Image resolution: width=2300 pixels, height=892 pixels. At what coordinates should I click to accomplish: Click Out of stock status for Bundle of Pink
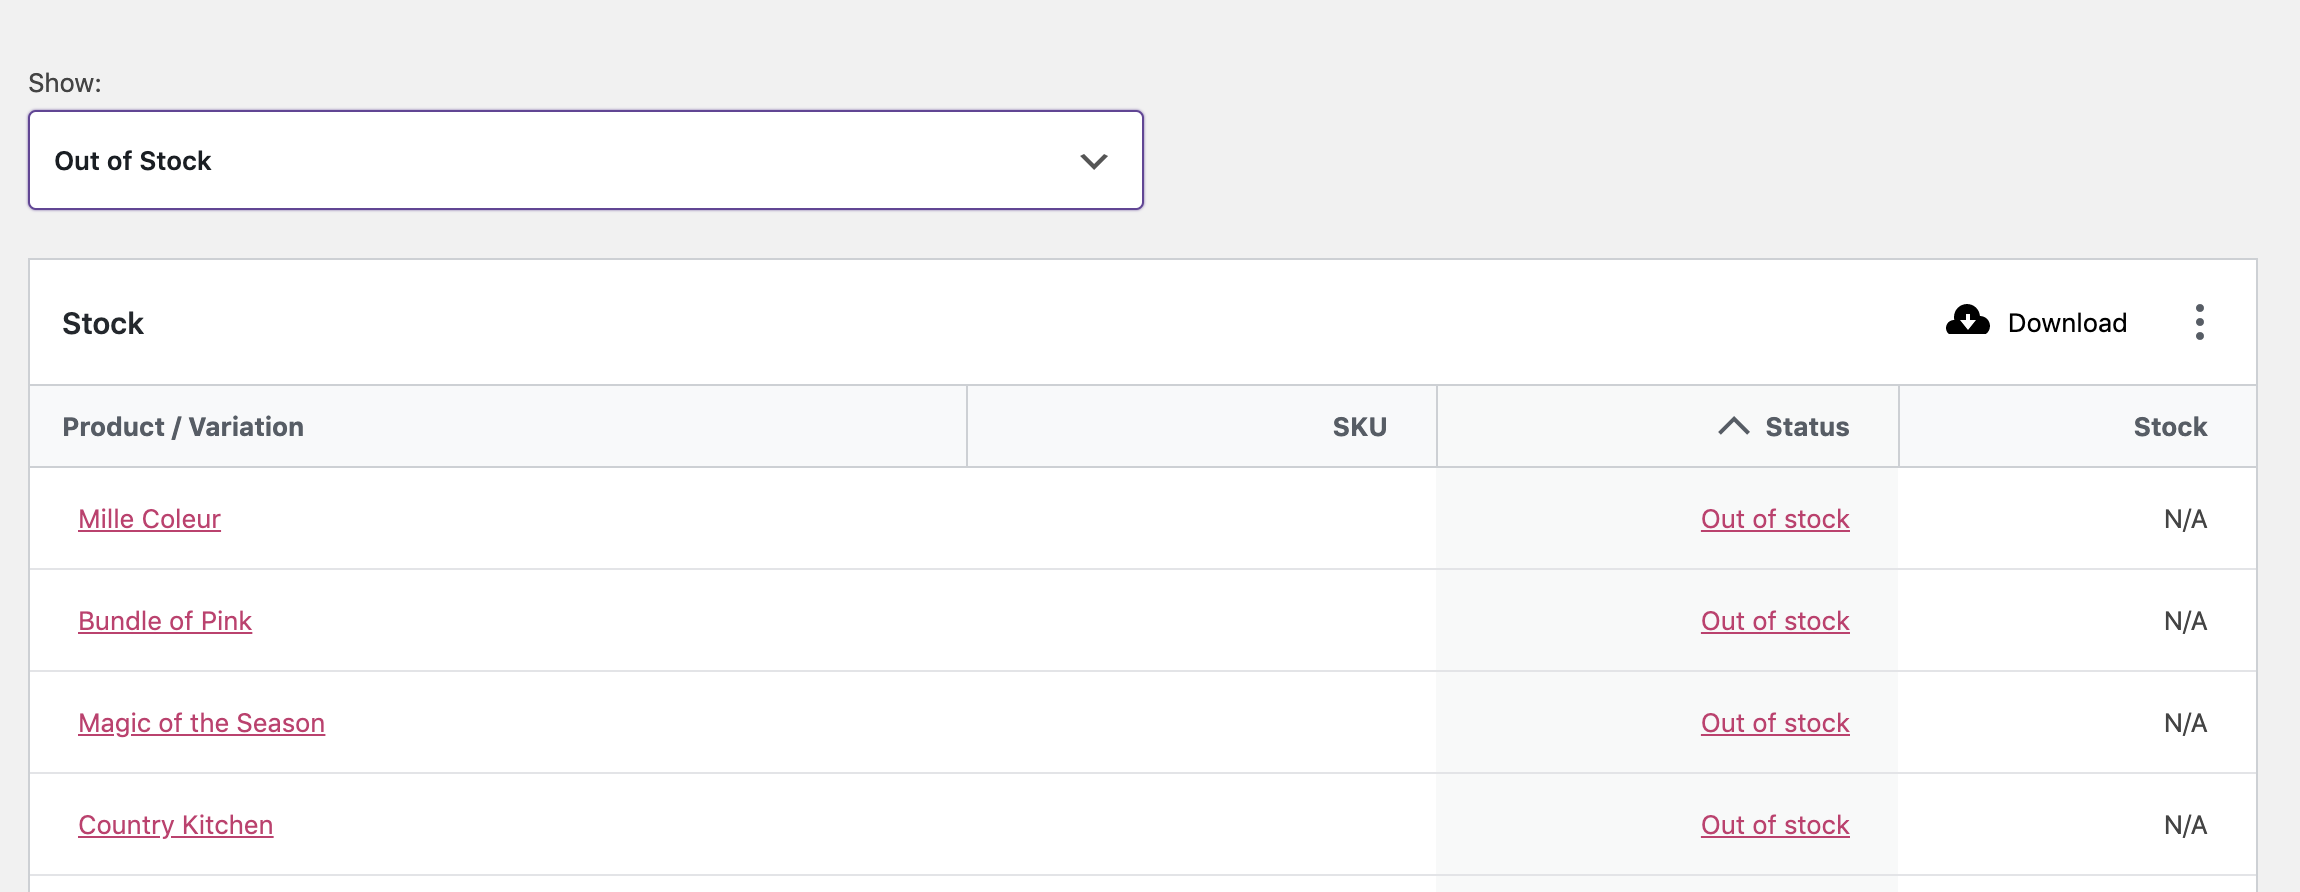(1774, 621)
